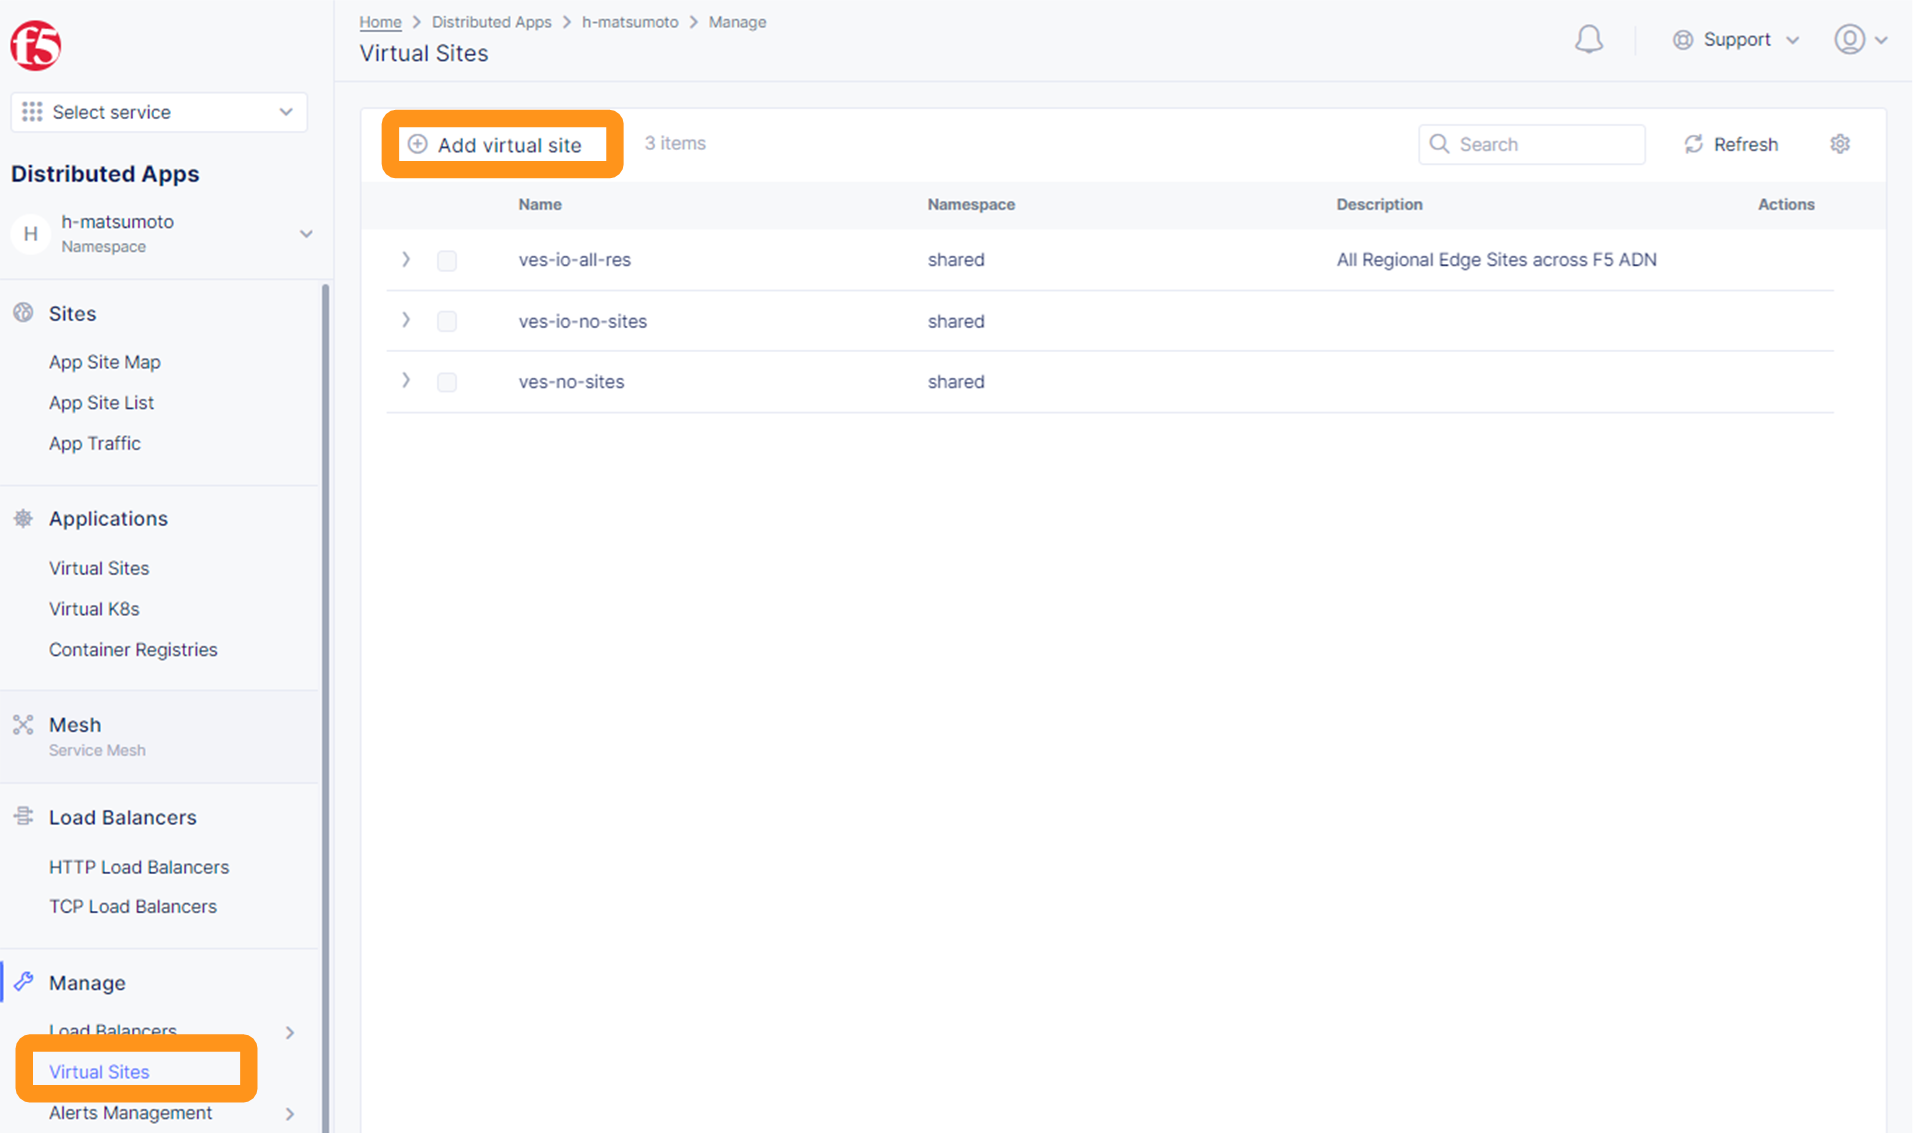Open table settings gear icon
This screenshot has width=1913, height=1134.
tap(1840, 144)
